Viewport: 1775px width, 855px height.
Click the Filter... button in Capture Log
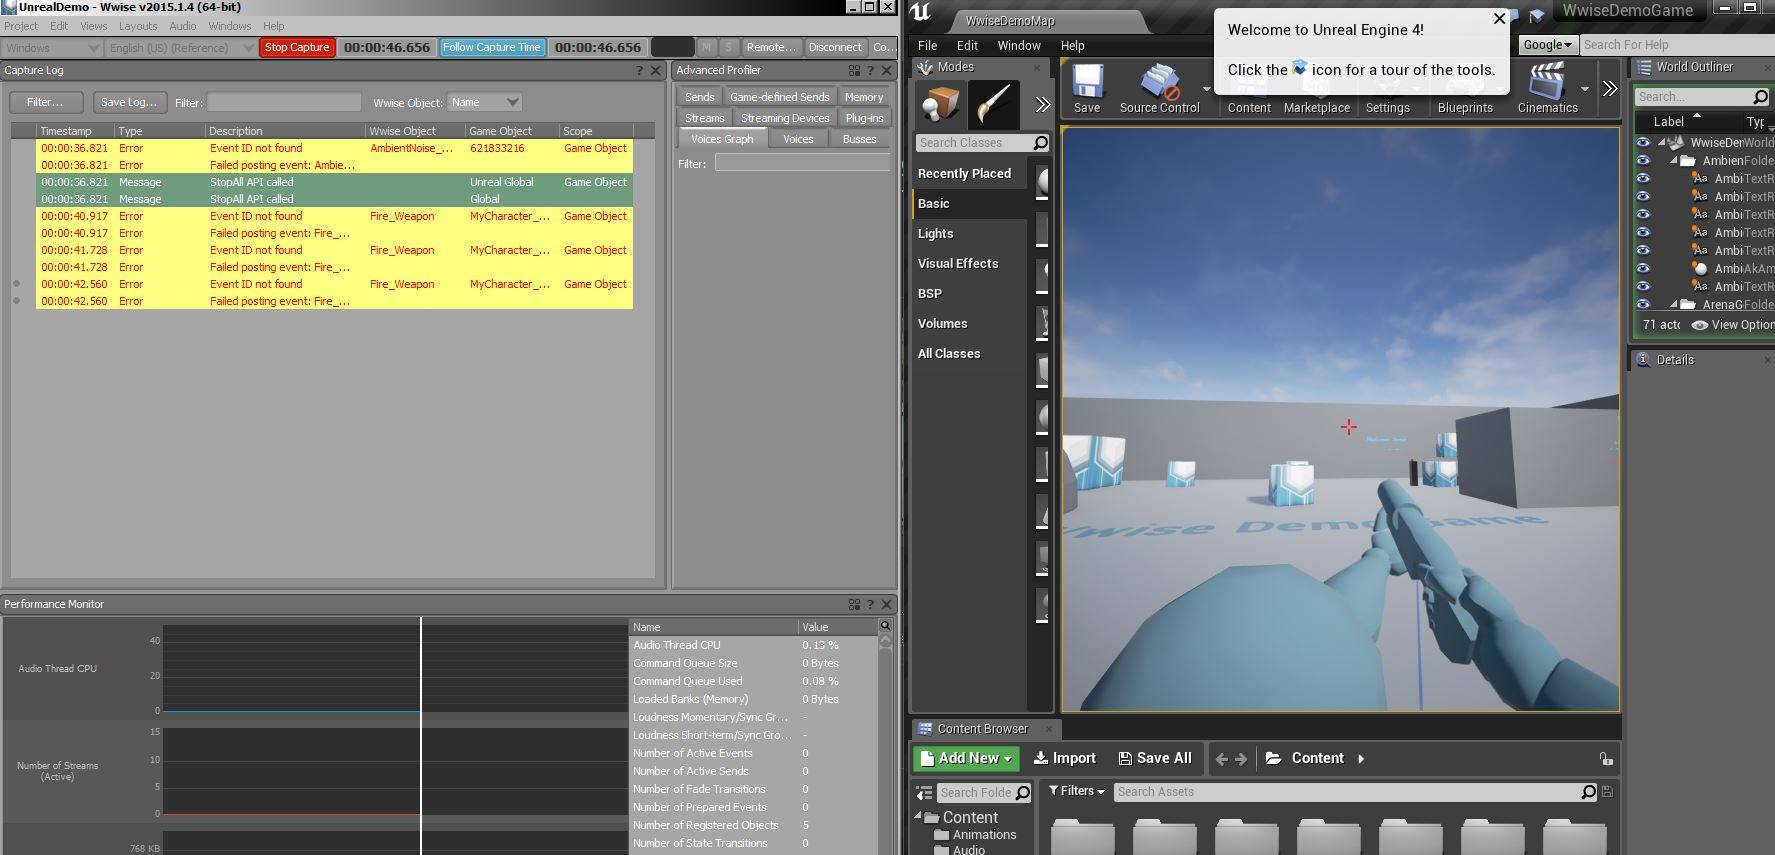click(45, 102)
